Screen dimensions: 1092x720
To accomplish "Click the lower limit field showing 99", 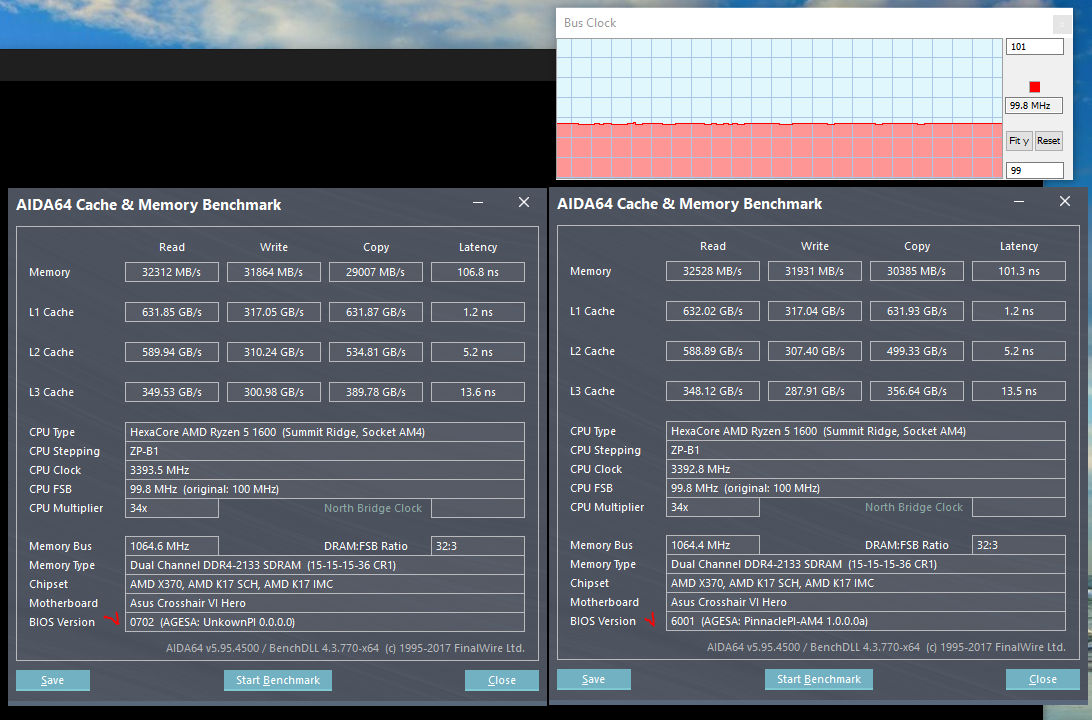I will 1034,171.
